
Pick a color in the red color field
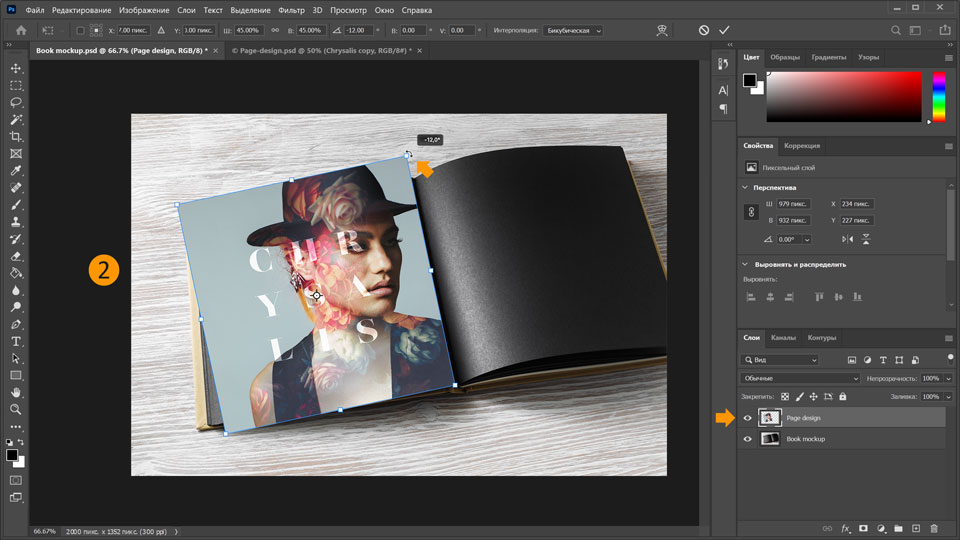click(x=844, y=97)
